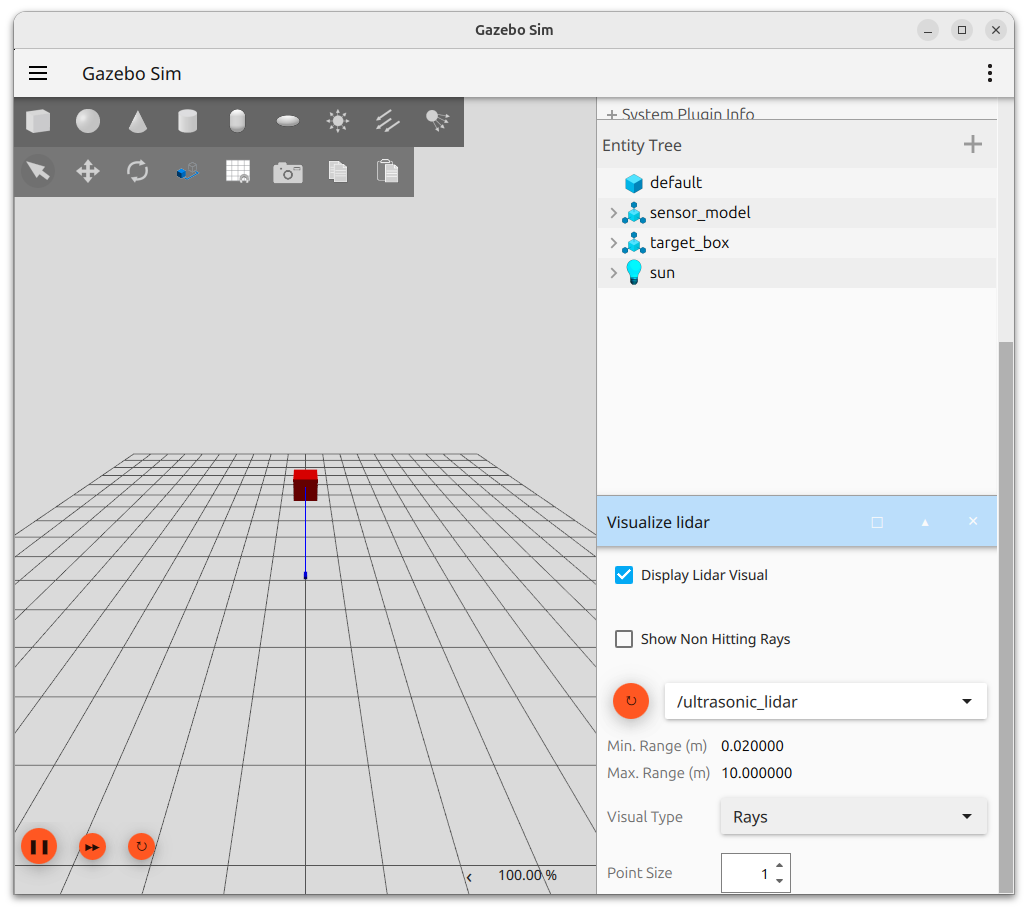Click the Max. Range value 10.000000
The width and height of the screenshot is (1028, 911).
757,773
